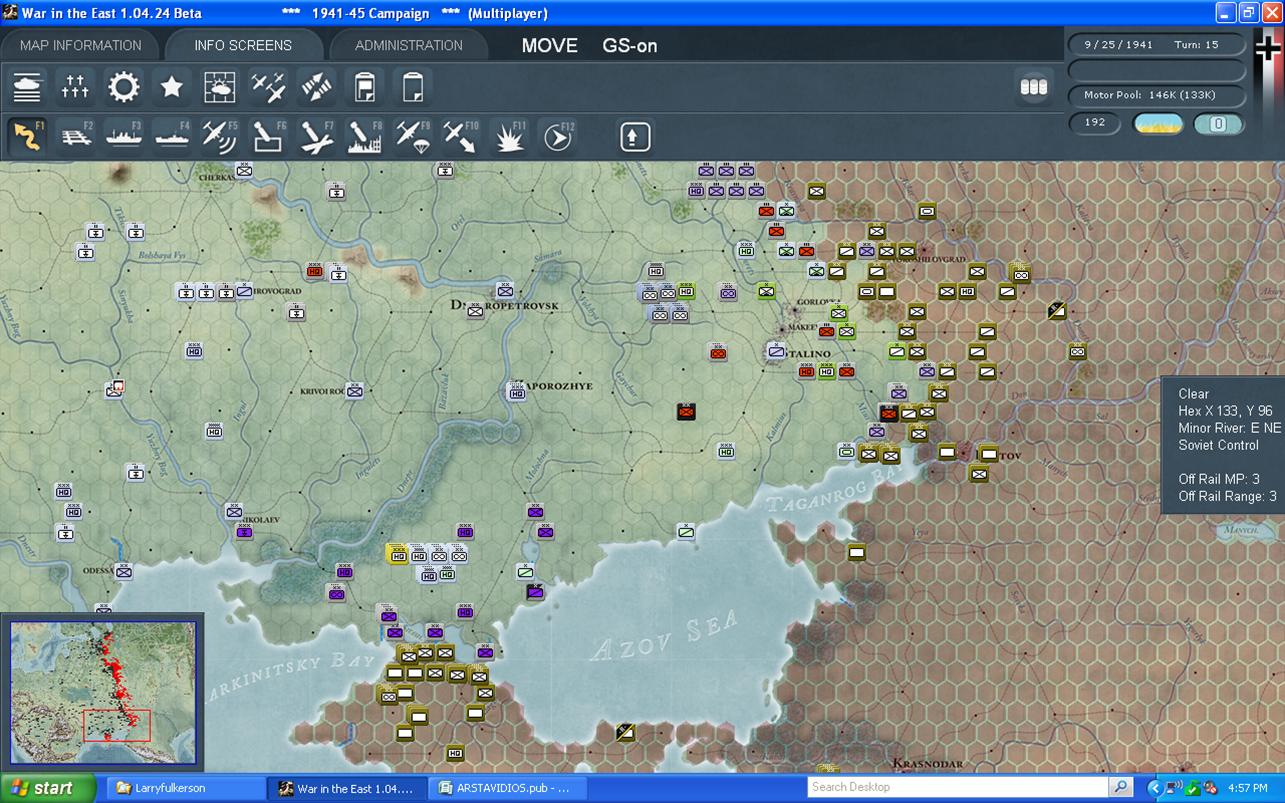Open the victory star icon screen
1285x803 pixels.
(x=171, y=87)
